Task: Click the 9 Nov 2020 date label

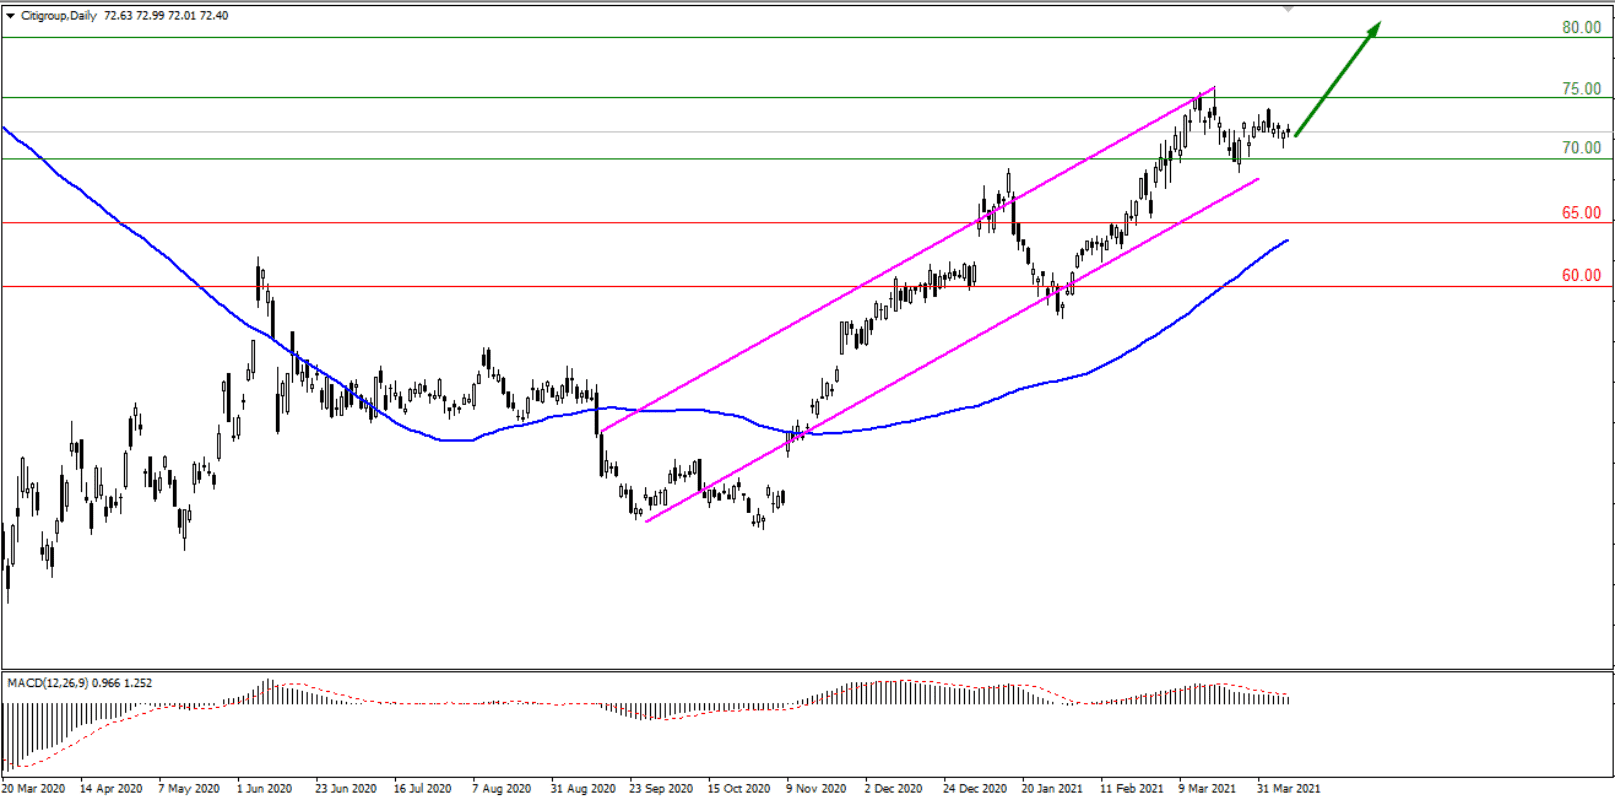Action: [815, 788]
